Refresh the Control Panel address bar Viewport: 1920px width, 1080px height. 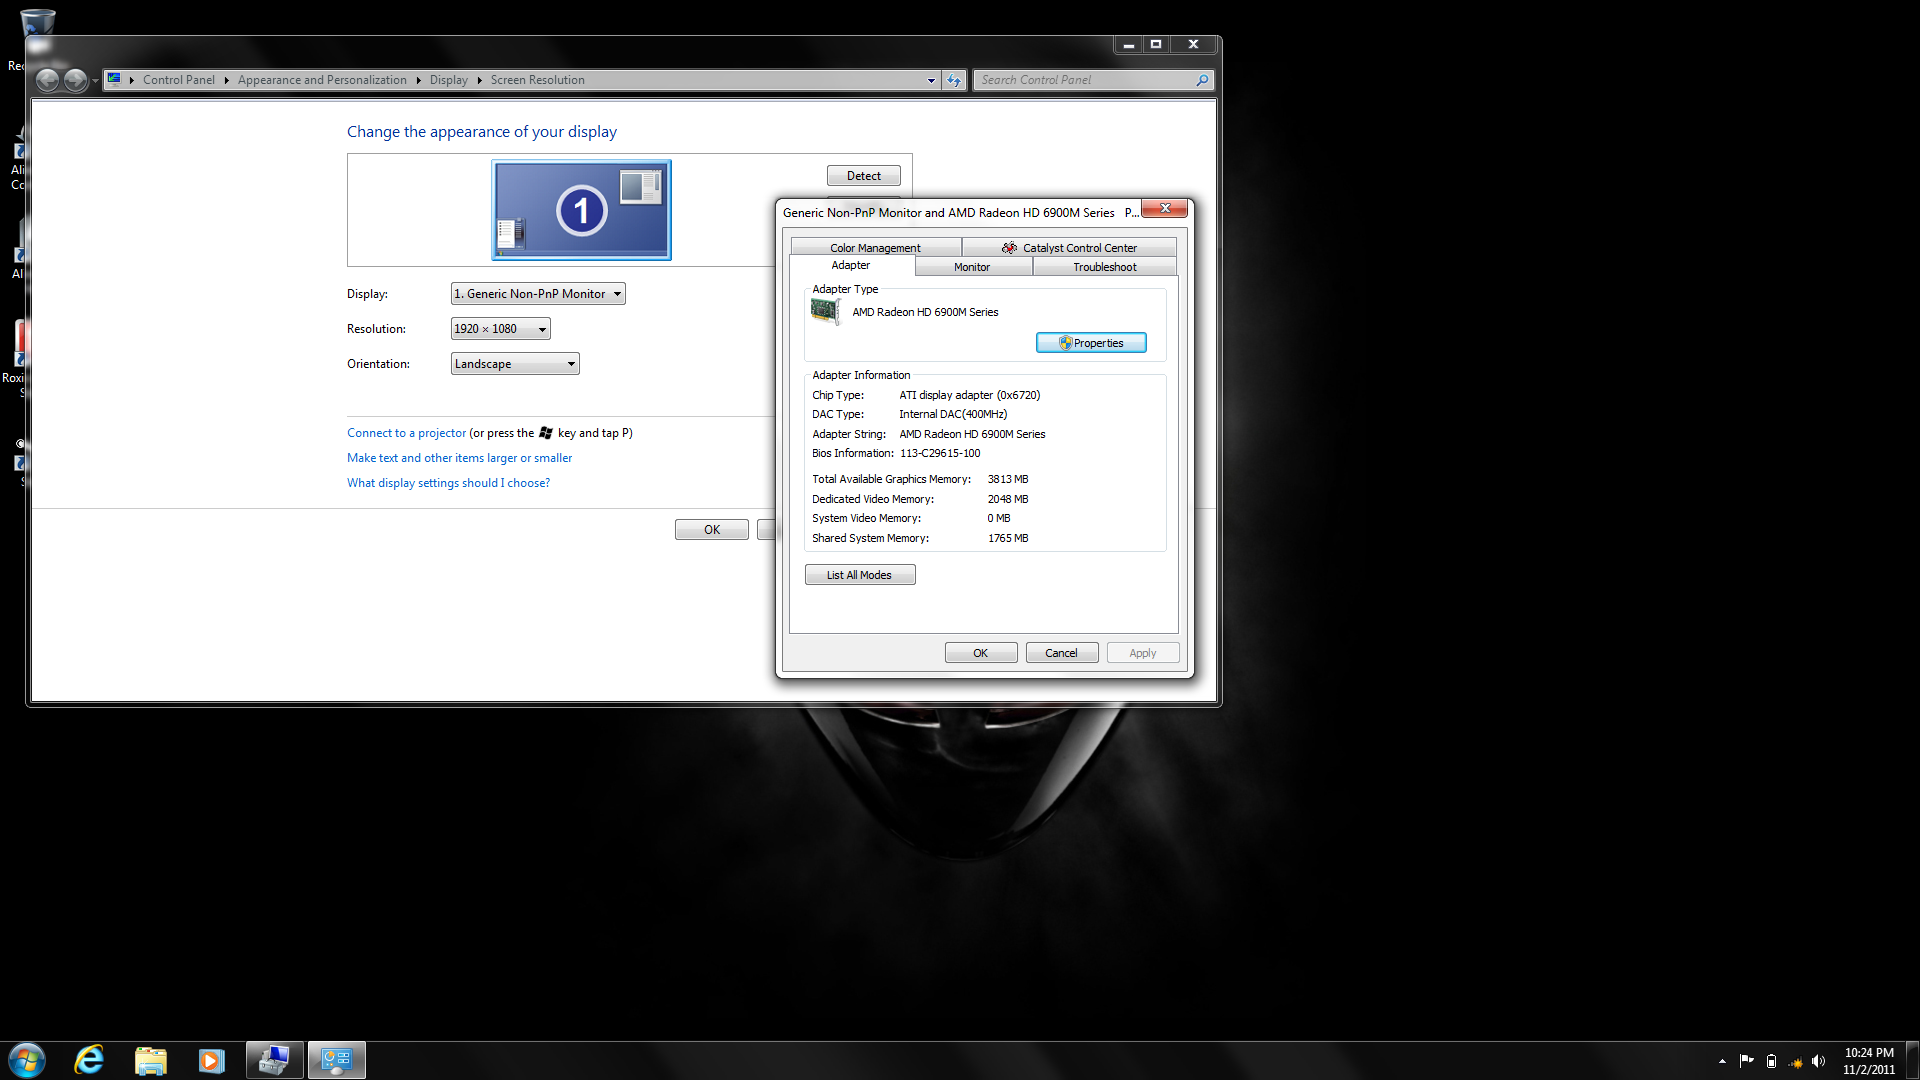click(x=954, y=80)
